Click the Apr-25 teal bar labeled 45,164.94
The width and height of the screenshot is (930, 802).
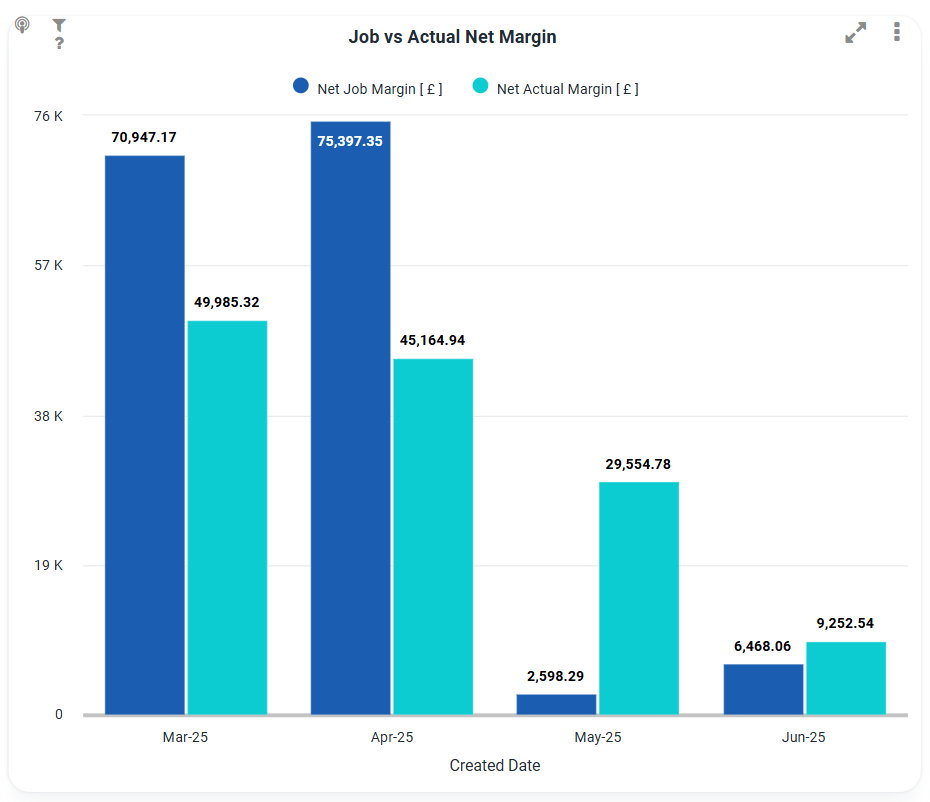tap(433, 536)
